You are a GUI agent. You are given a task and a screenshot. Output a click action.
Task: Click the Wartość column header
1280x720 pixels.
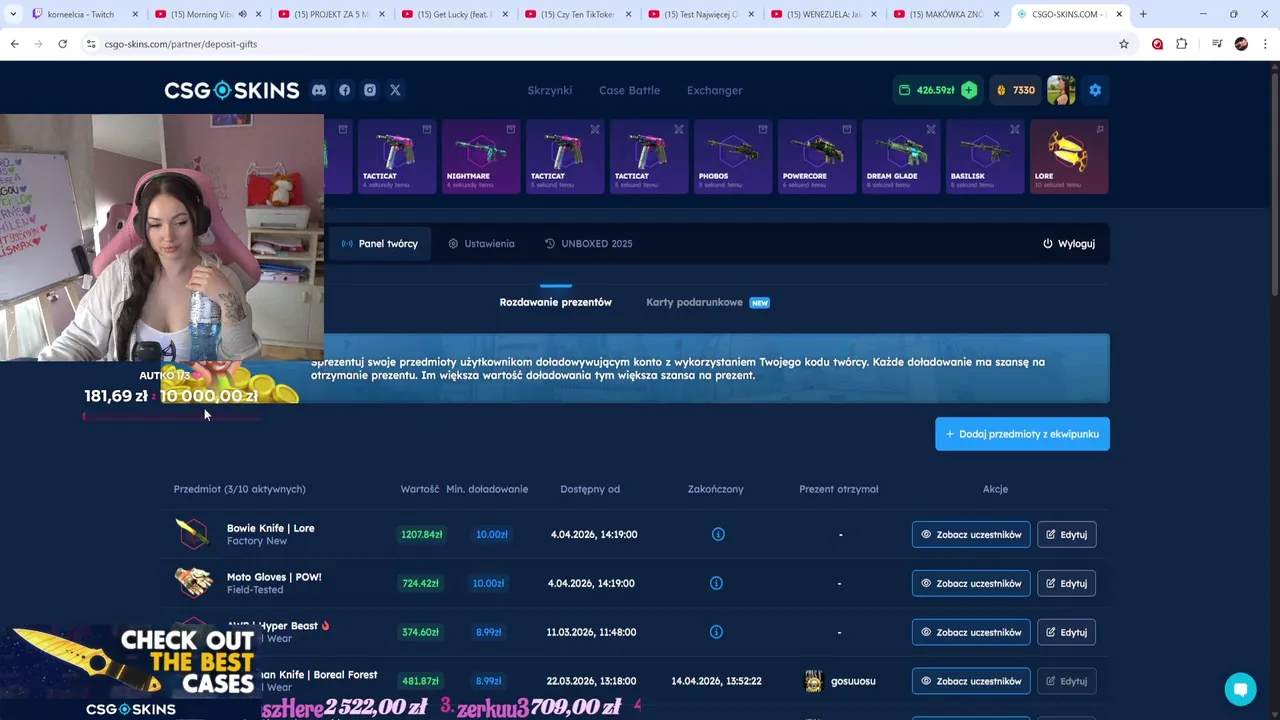click(x=420, y=489)
